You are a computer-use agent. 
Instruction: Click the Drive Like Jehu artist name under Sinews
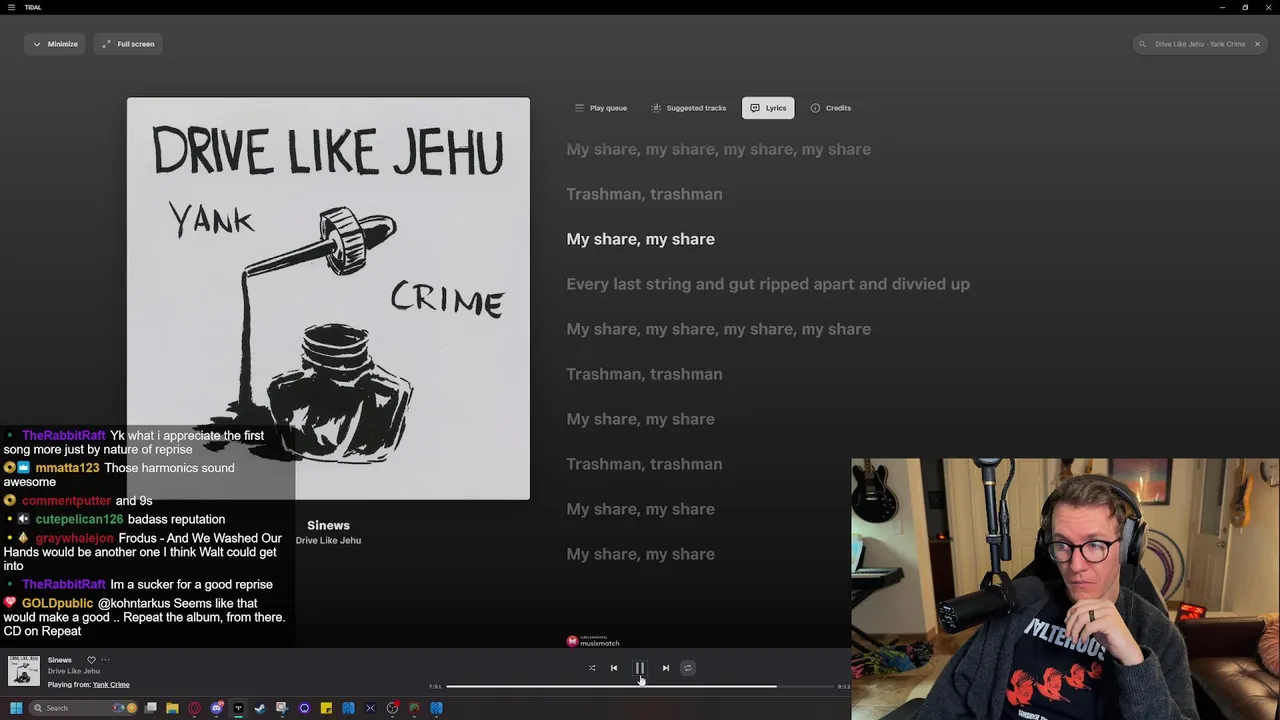click(328, 540)
